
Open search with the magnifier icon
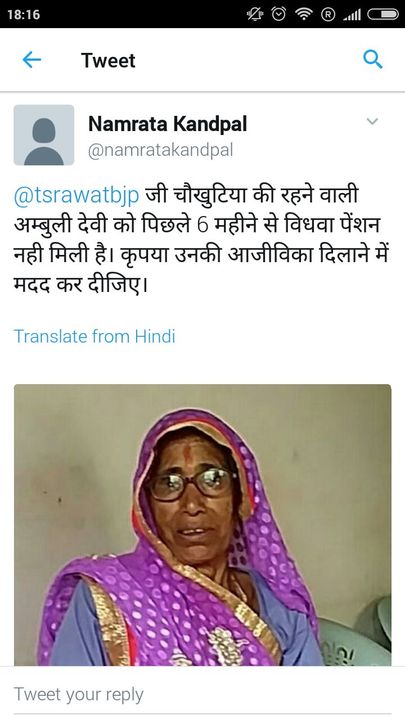[372, 60]
